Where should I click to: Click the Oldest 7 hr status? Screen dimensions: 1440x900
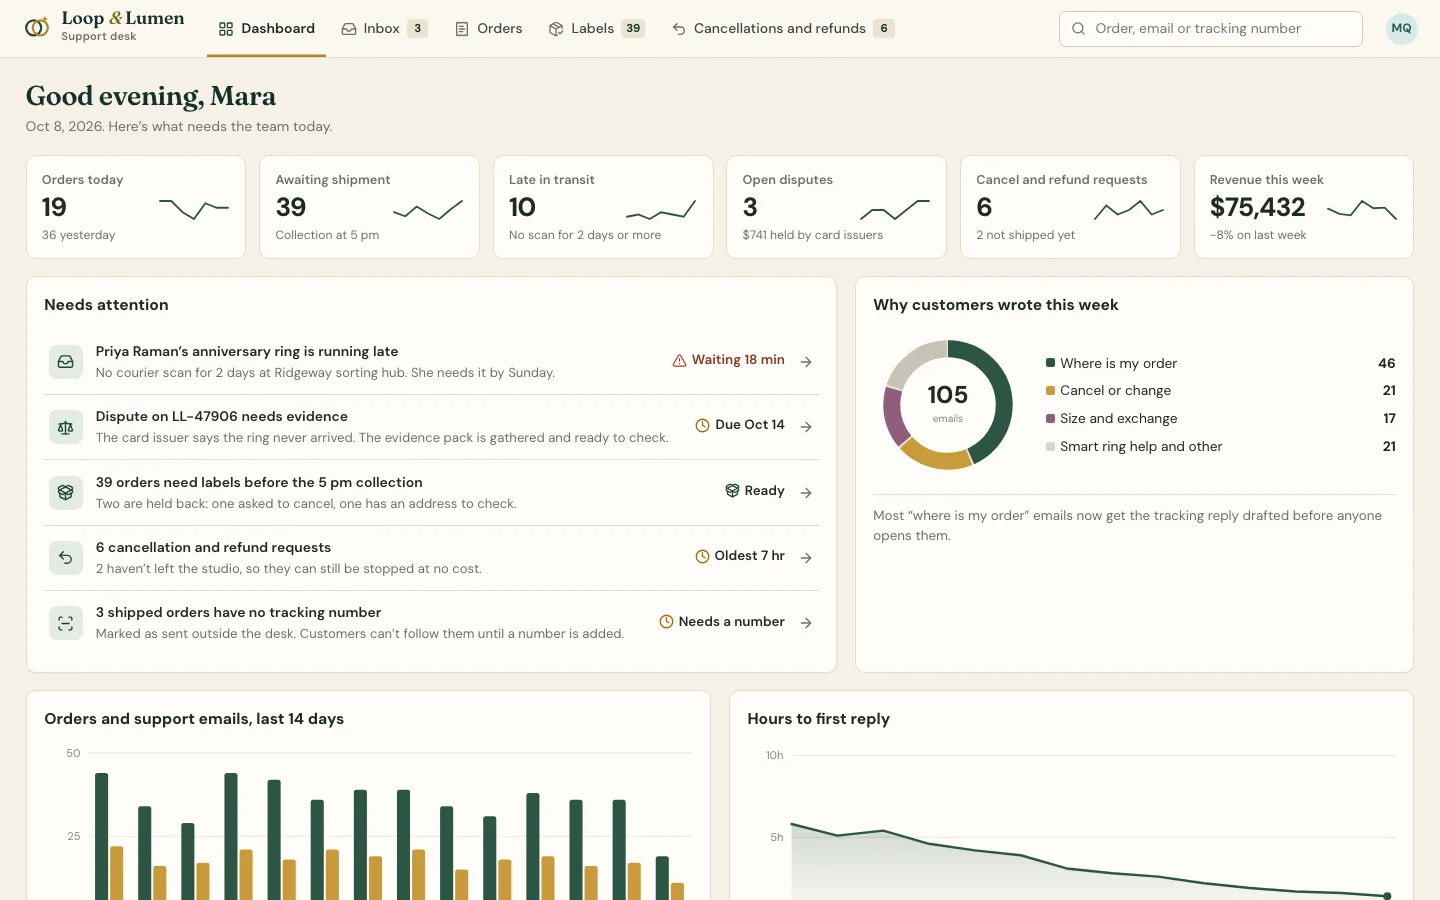click(x=740, y=556)
